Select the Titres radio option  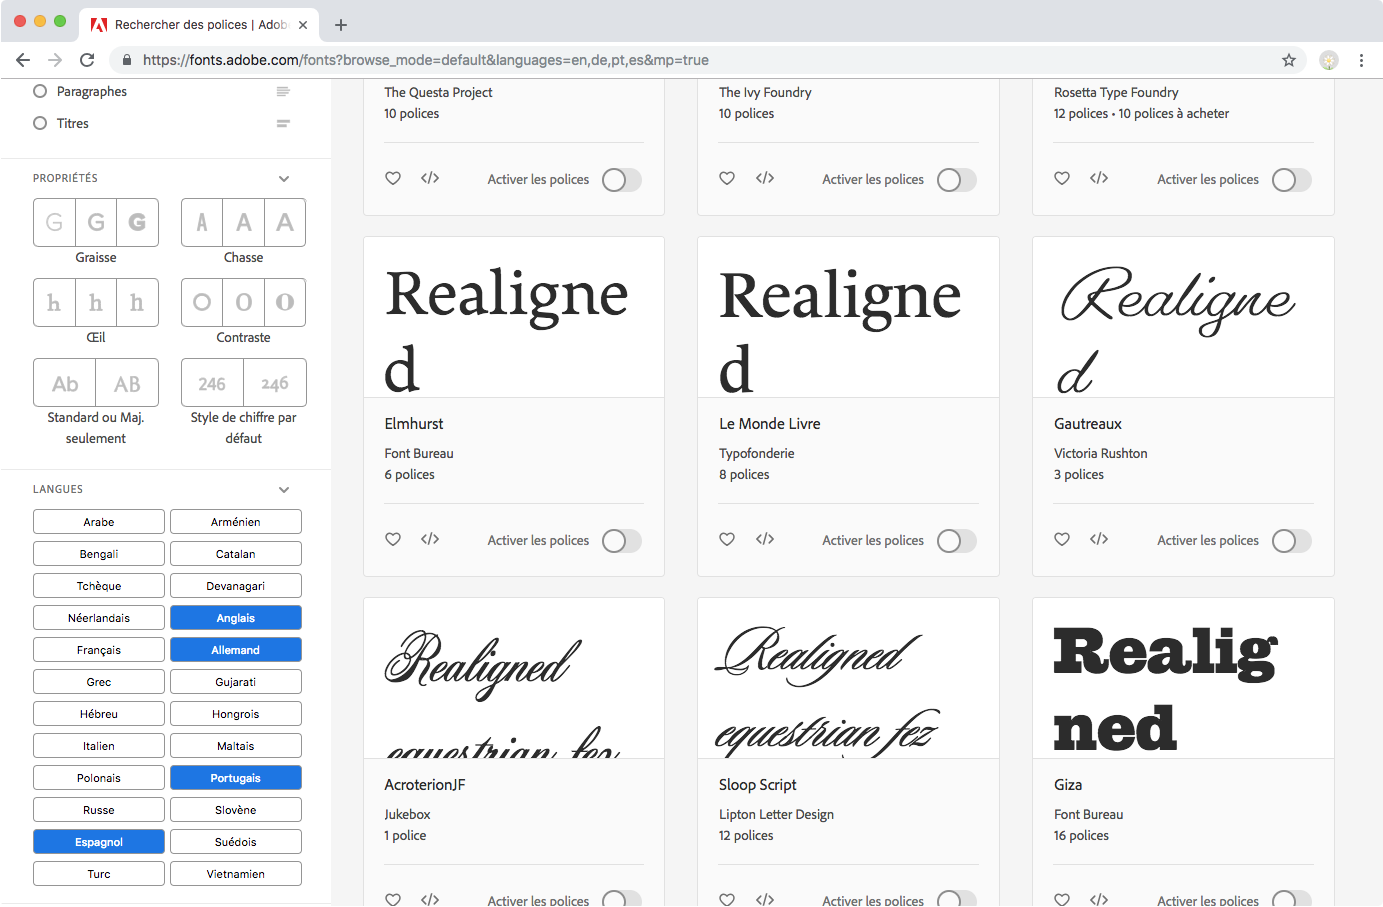tap(40, 123)
